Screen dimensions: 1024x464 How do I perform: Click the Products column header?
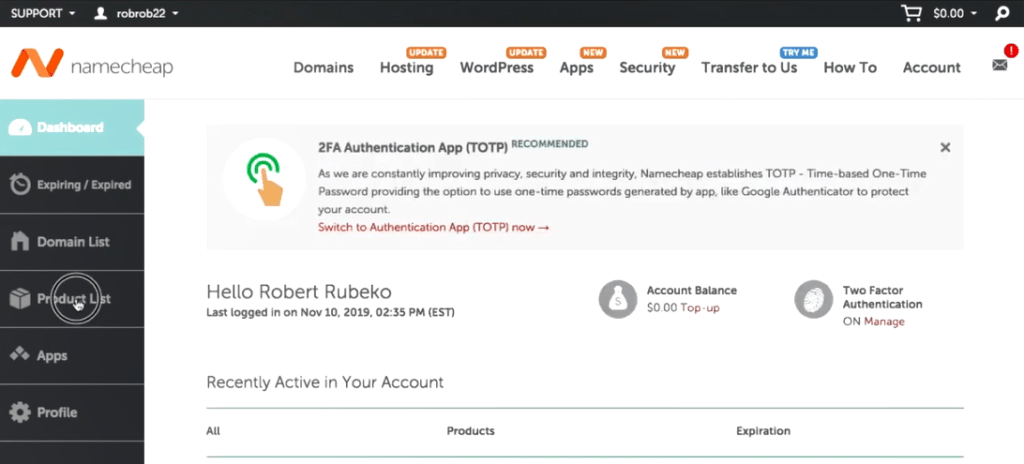point(470,431)
